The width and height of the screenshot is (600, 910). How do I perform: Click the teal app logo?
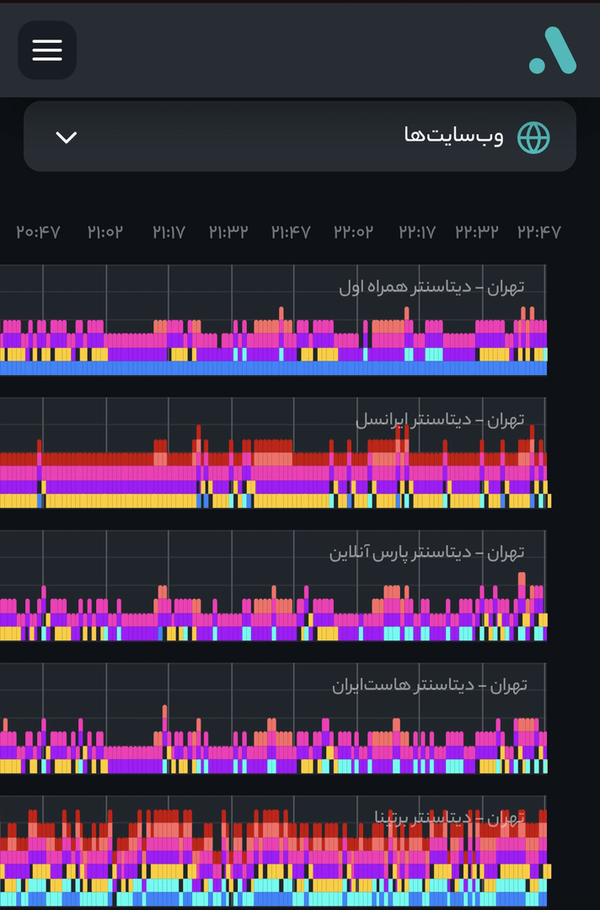(x=552, y=50)
